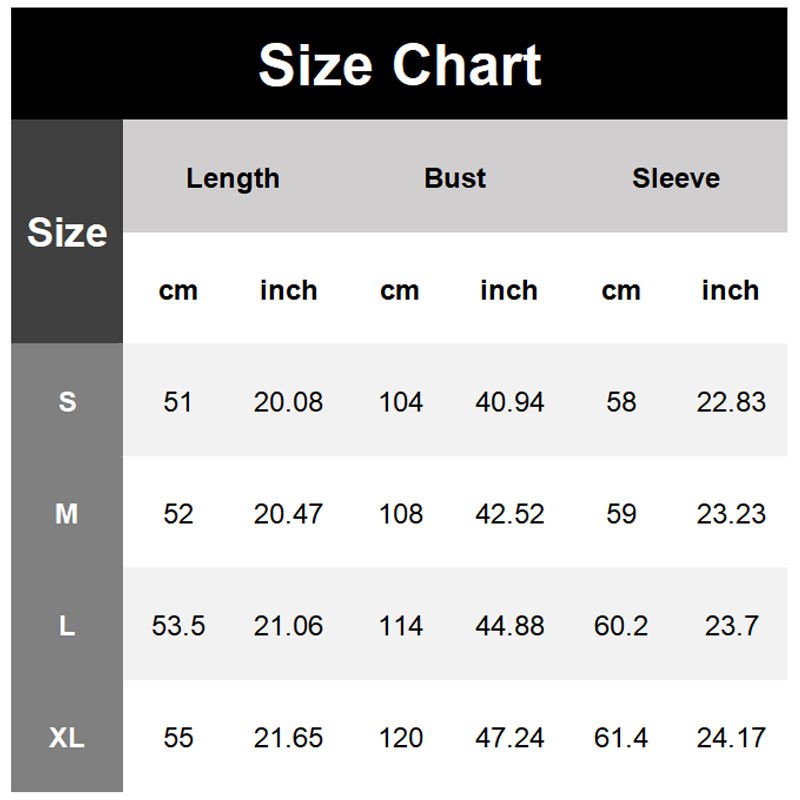Screen dimensions: 800x800
Task: Click the cm subheader under Bust
Action: pyautogui.click(x=400, y=290)
